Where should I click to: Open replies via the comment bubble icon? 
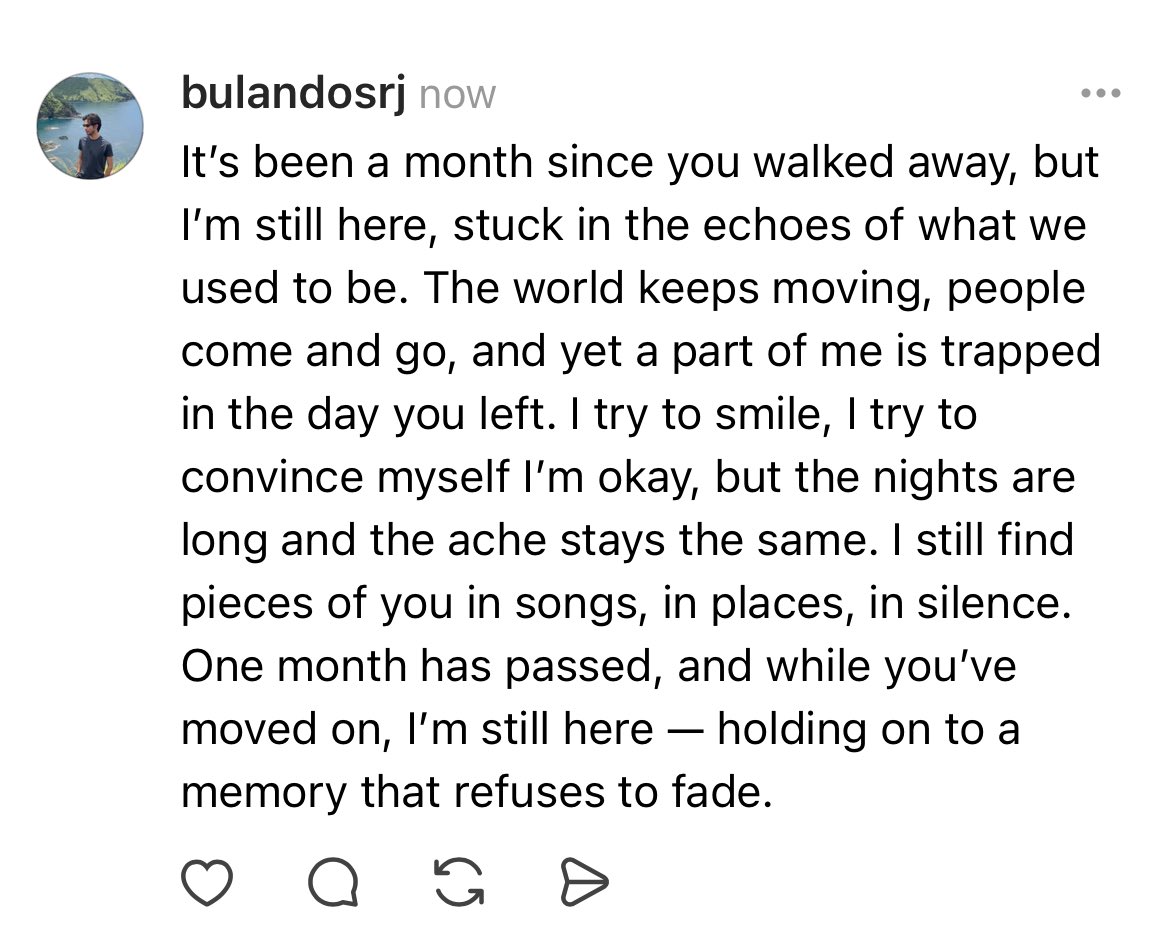pyautogui.click(x=333, y=882)
